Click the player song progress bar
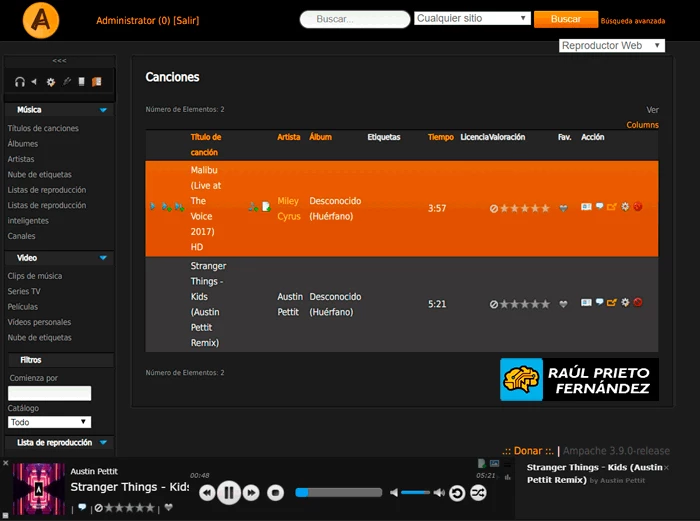Screen dimensions: 700x521 pyautogui.click(x=338, y=492)
